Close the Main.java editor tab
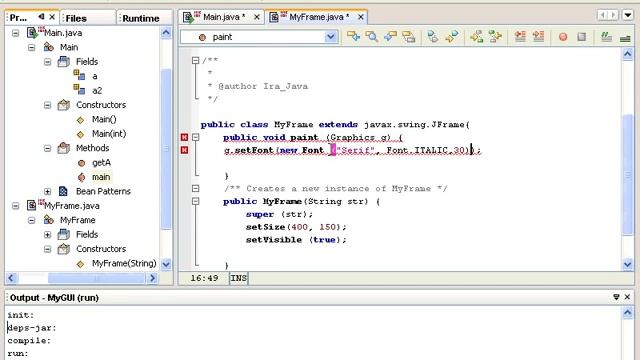This screenshot has height=360, width=640. pyautogui.click(x=257, y=17)
